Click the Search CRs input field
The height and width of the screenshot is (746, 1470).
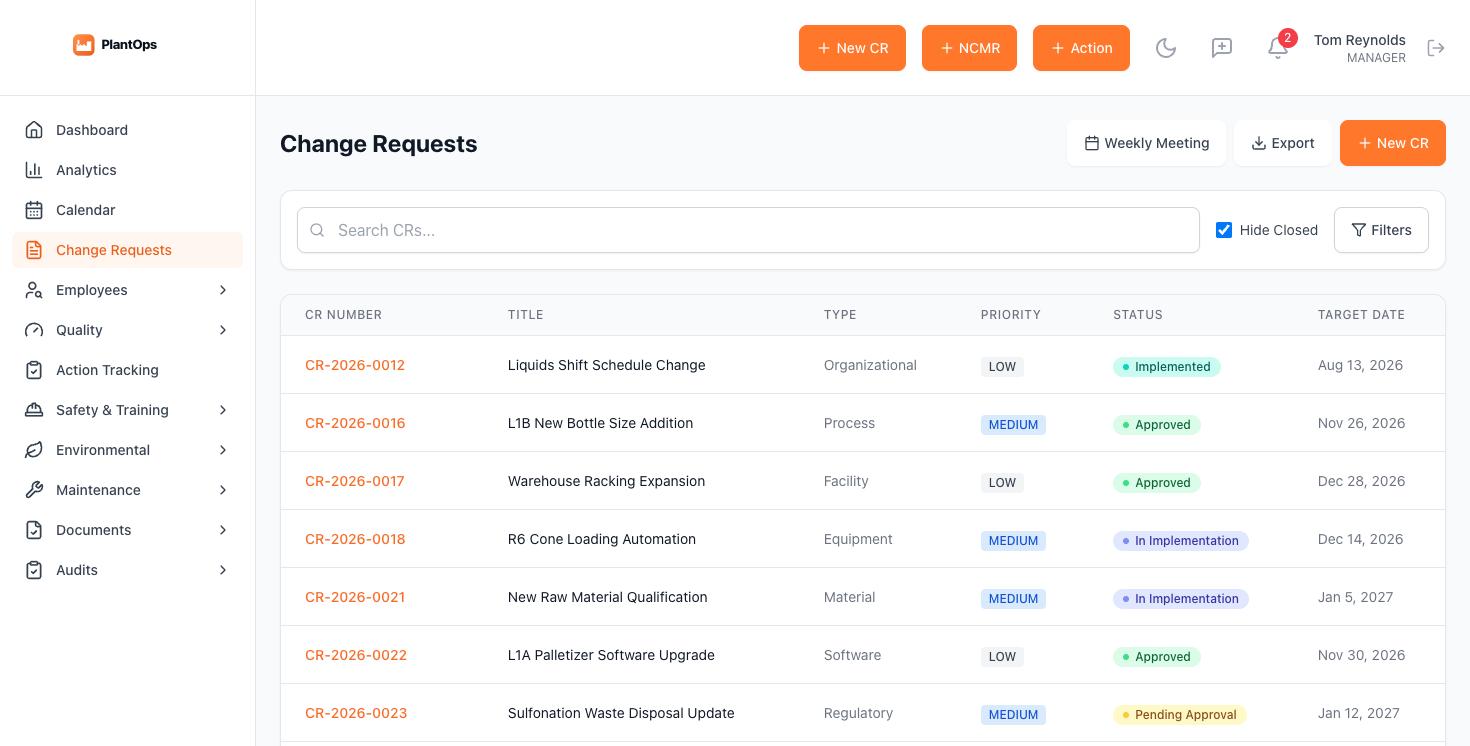tap(748, 230)
